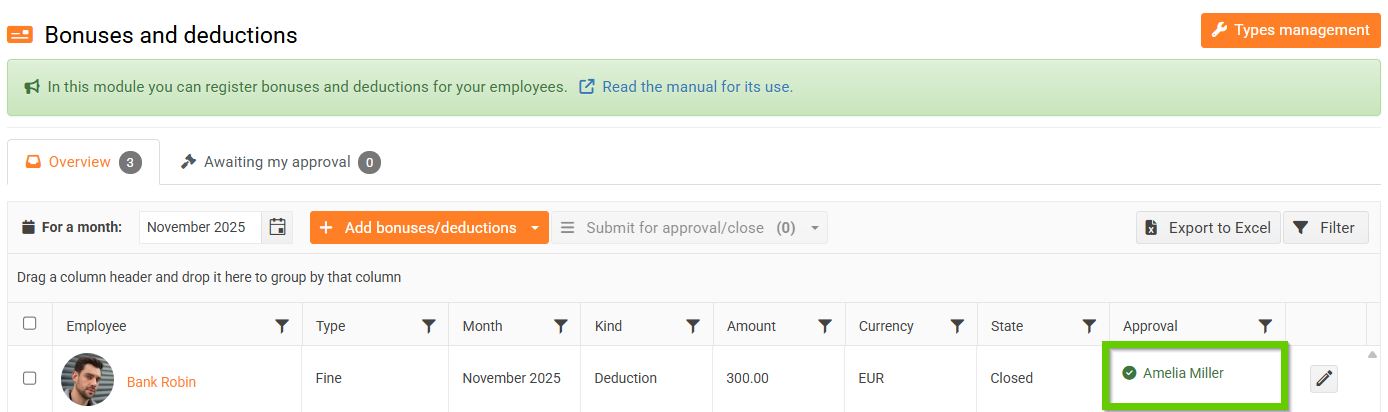Image resolution: width=1388 pixels, height=412 pixels.
Task: Open the Approval column filter icon
Action: coord(1265,326)
